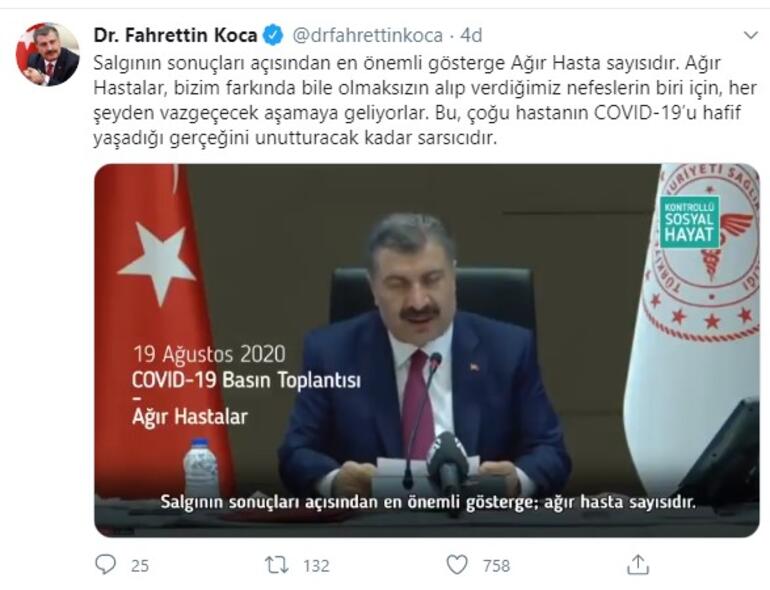Click the reply count 25

[x=140, y=565]
